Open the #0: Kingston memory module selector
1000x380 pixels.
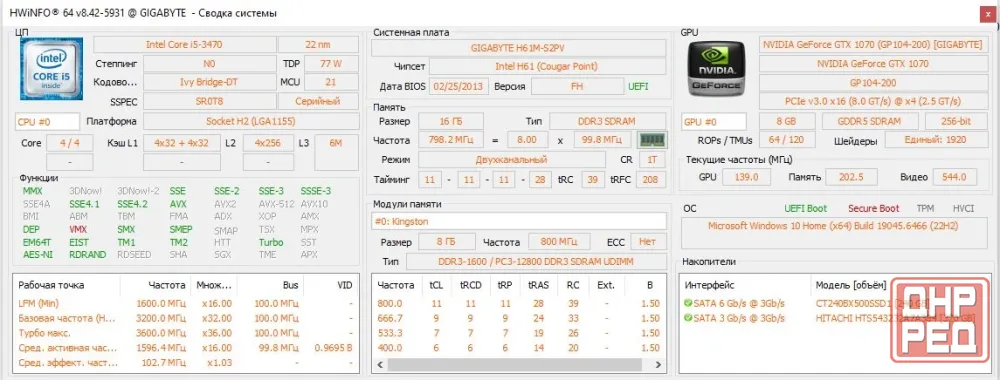tap(518, 221)
